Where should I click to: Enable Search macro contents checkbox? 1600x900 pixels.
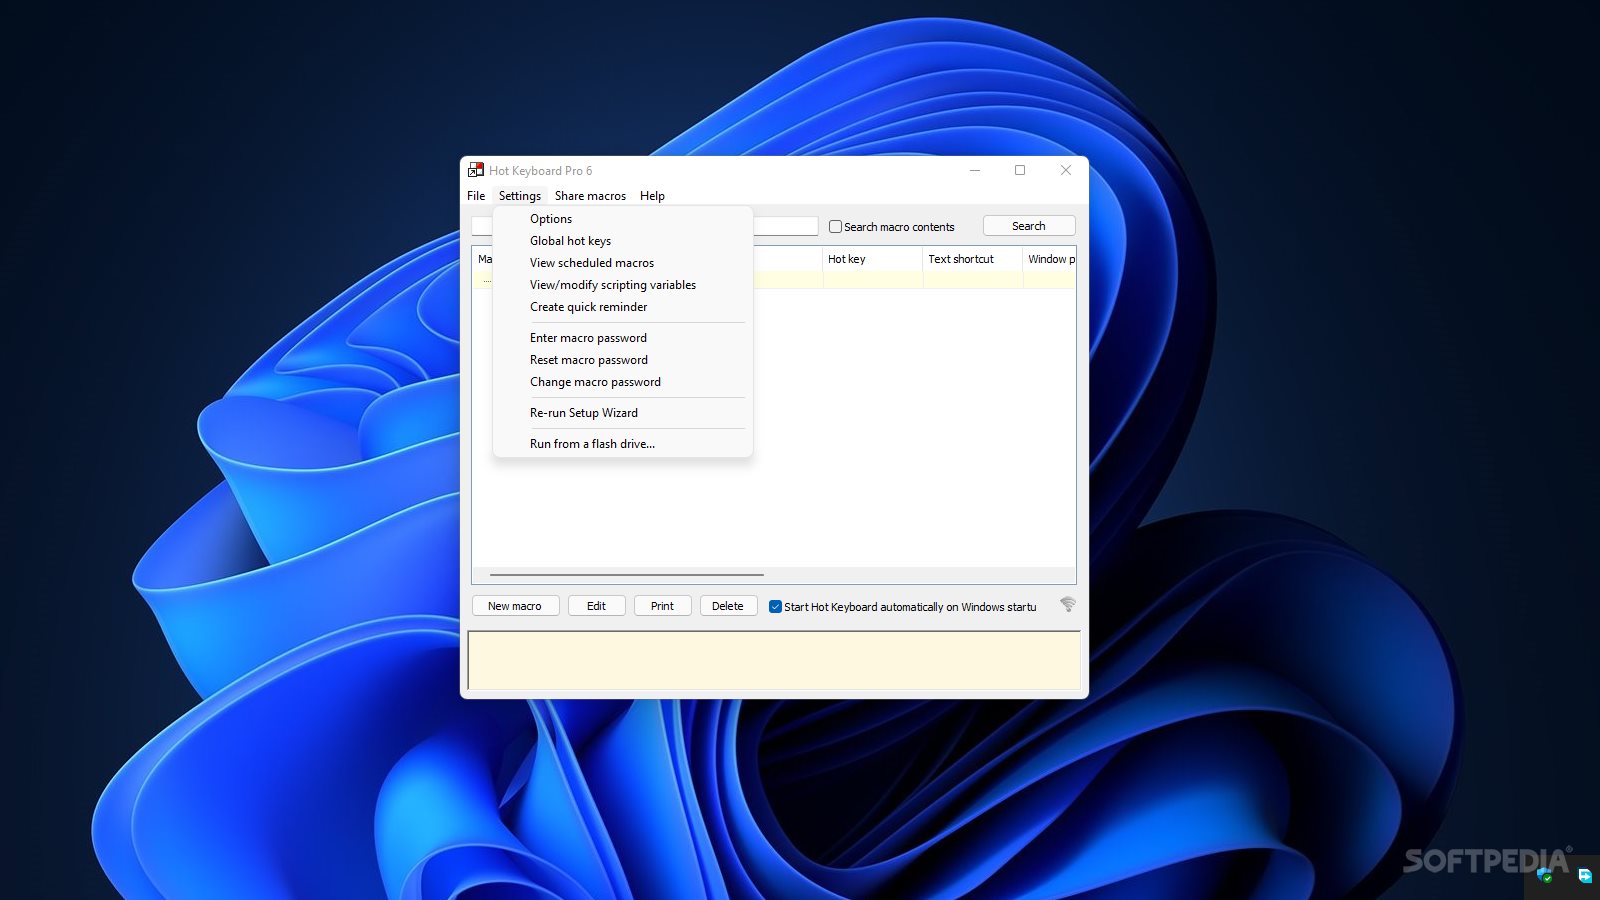[x=835, y=227]
